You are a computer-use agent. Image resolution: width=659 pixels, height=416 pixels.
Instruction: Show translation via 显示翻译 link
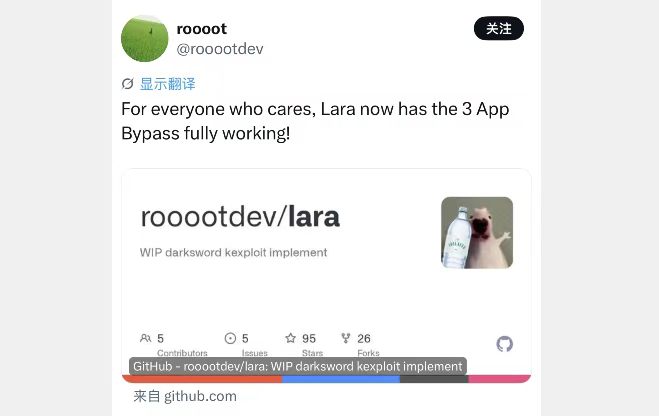[x=168, y=84]
